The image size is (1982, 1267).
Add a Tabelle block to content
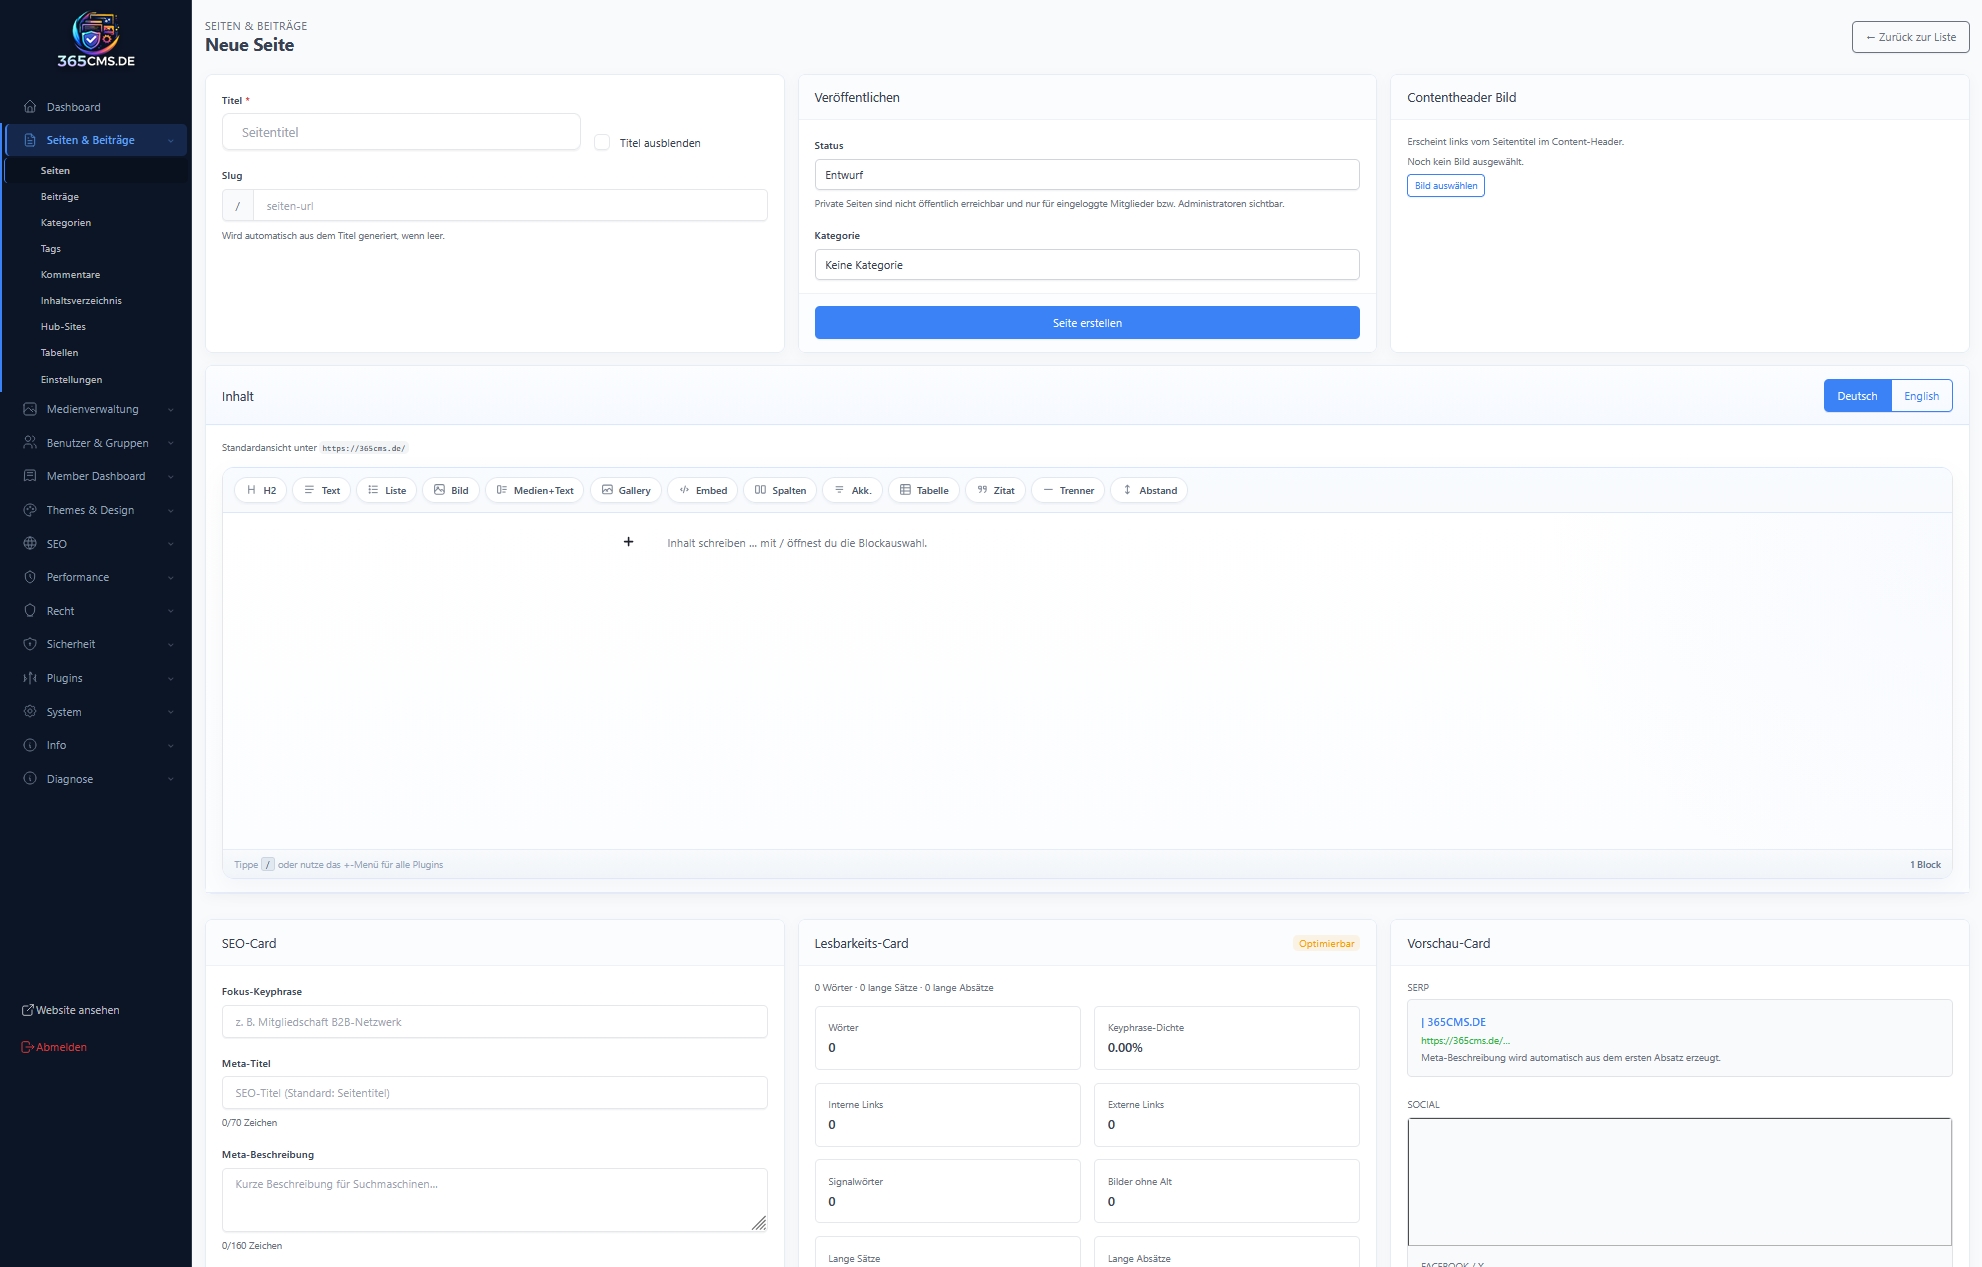[923, 490]
